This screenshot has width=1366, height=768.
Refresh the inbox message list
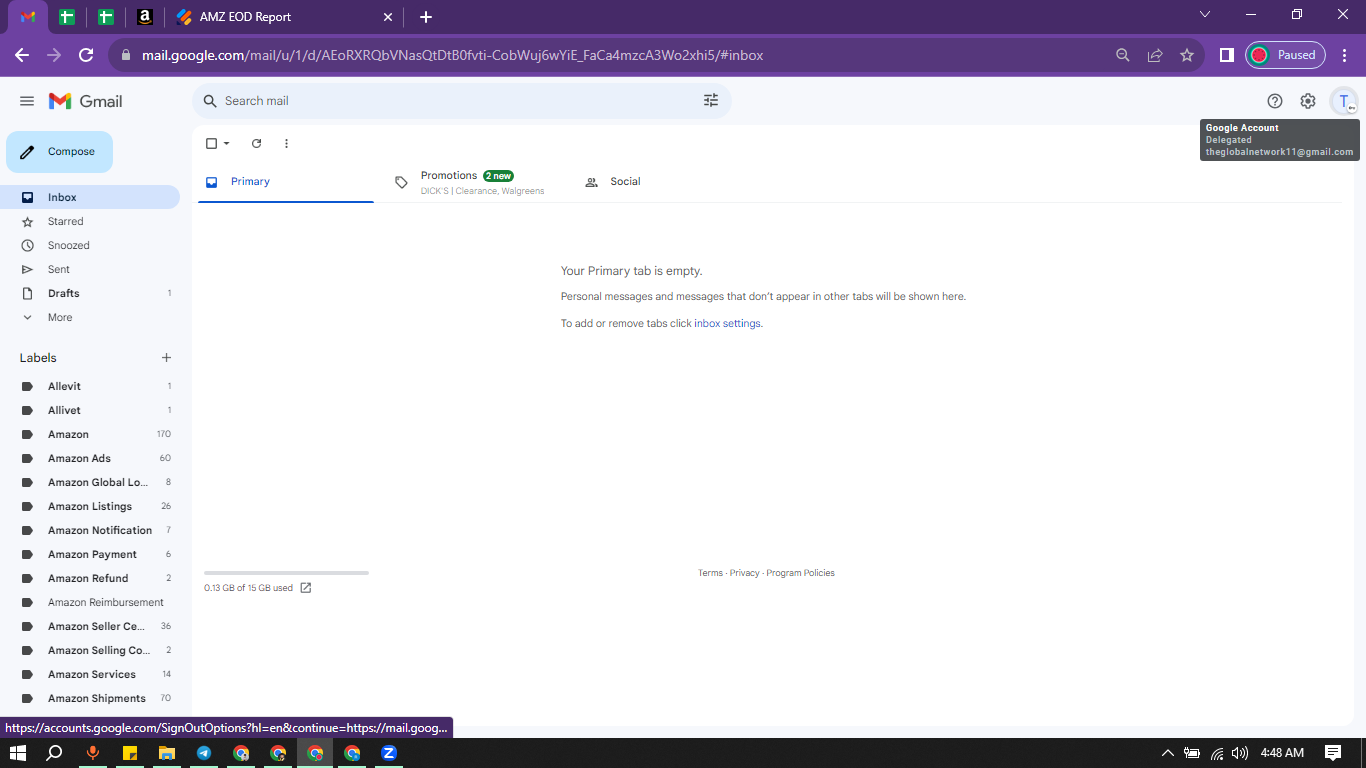(x=256, y=144)
